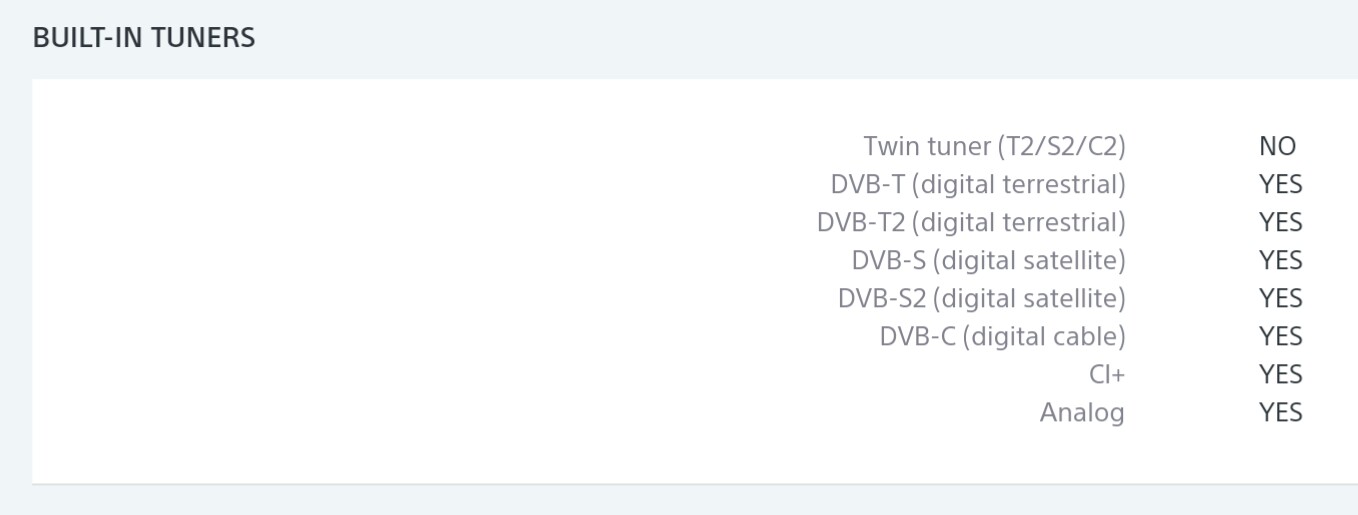This screenshot has width=1358, height=515.
Task: Select the YES value beside DVB-S
Action: (1280, 260)
